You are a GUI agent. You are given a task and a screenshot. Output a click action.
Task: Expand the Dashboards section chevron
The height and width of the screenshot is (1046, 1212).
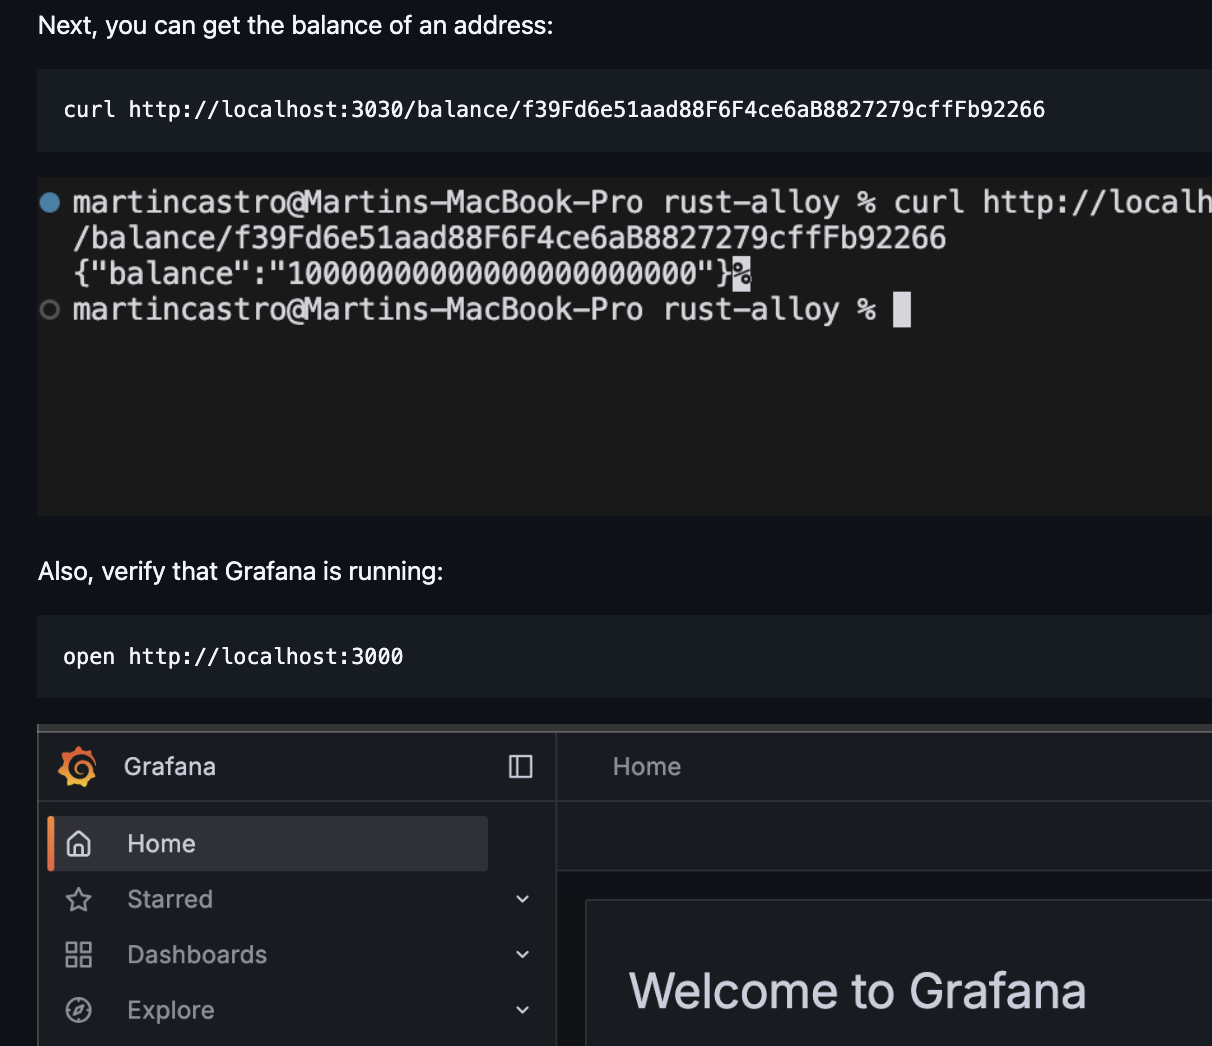pyautogui.click(x=522, y=955)
